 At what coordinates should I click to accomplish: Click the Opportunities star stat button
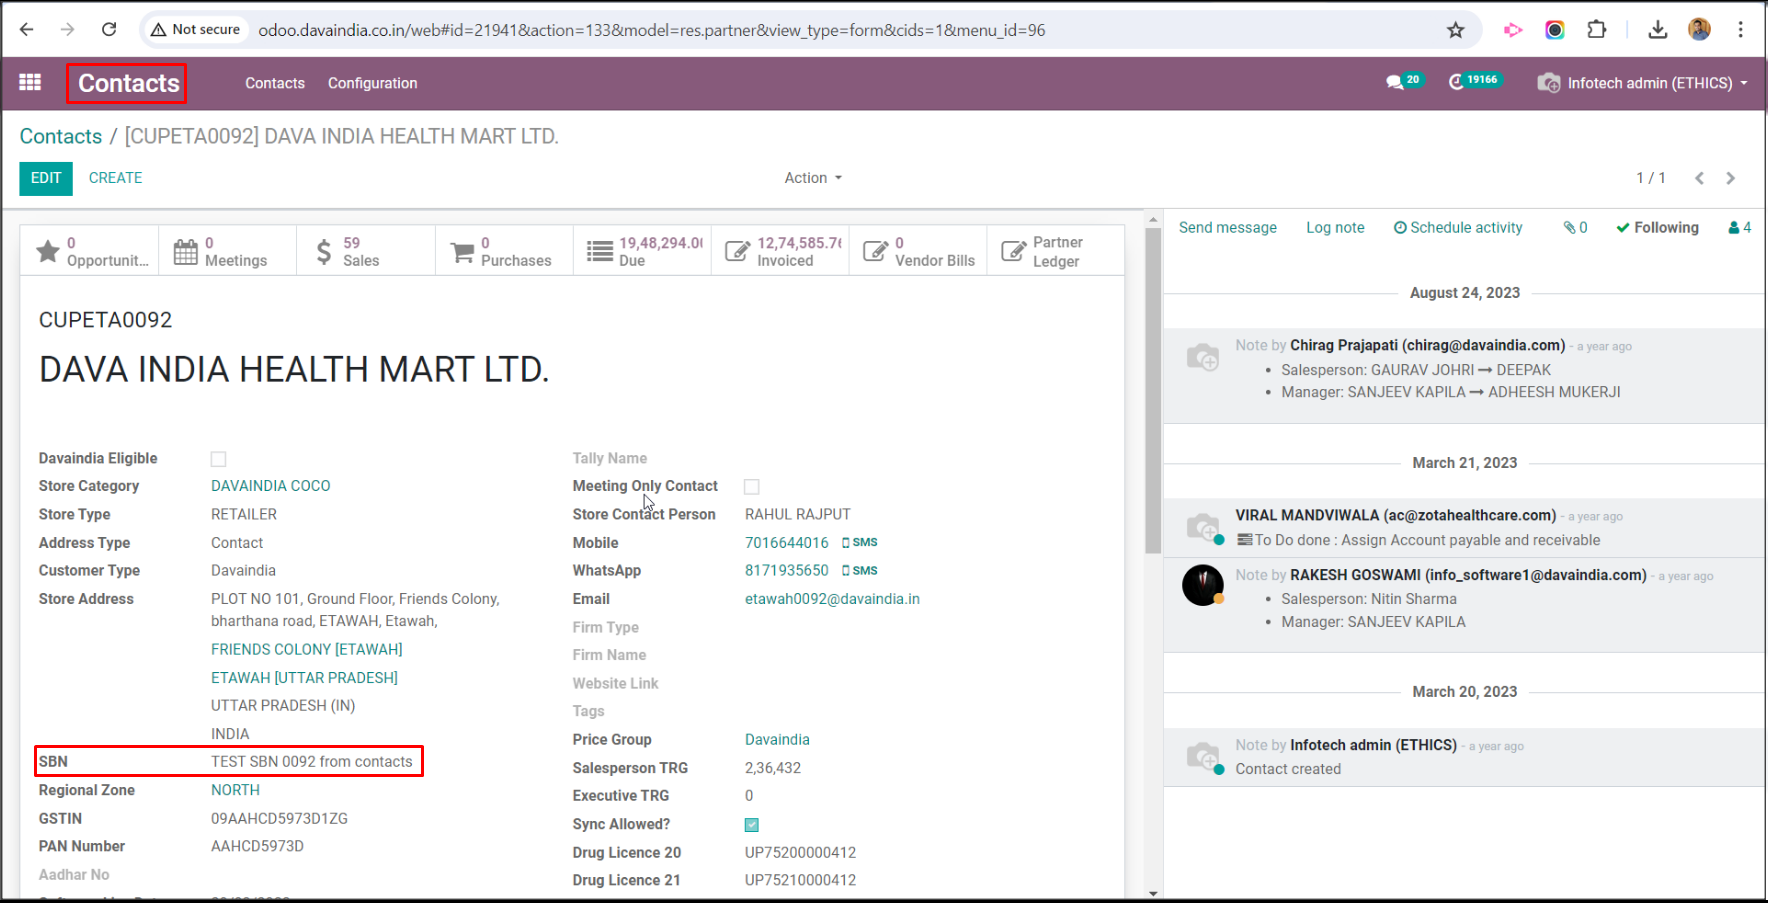(90, 251)
